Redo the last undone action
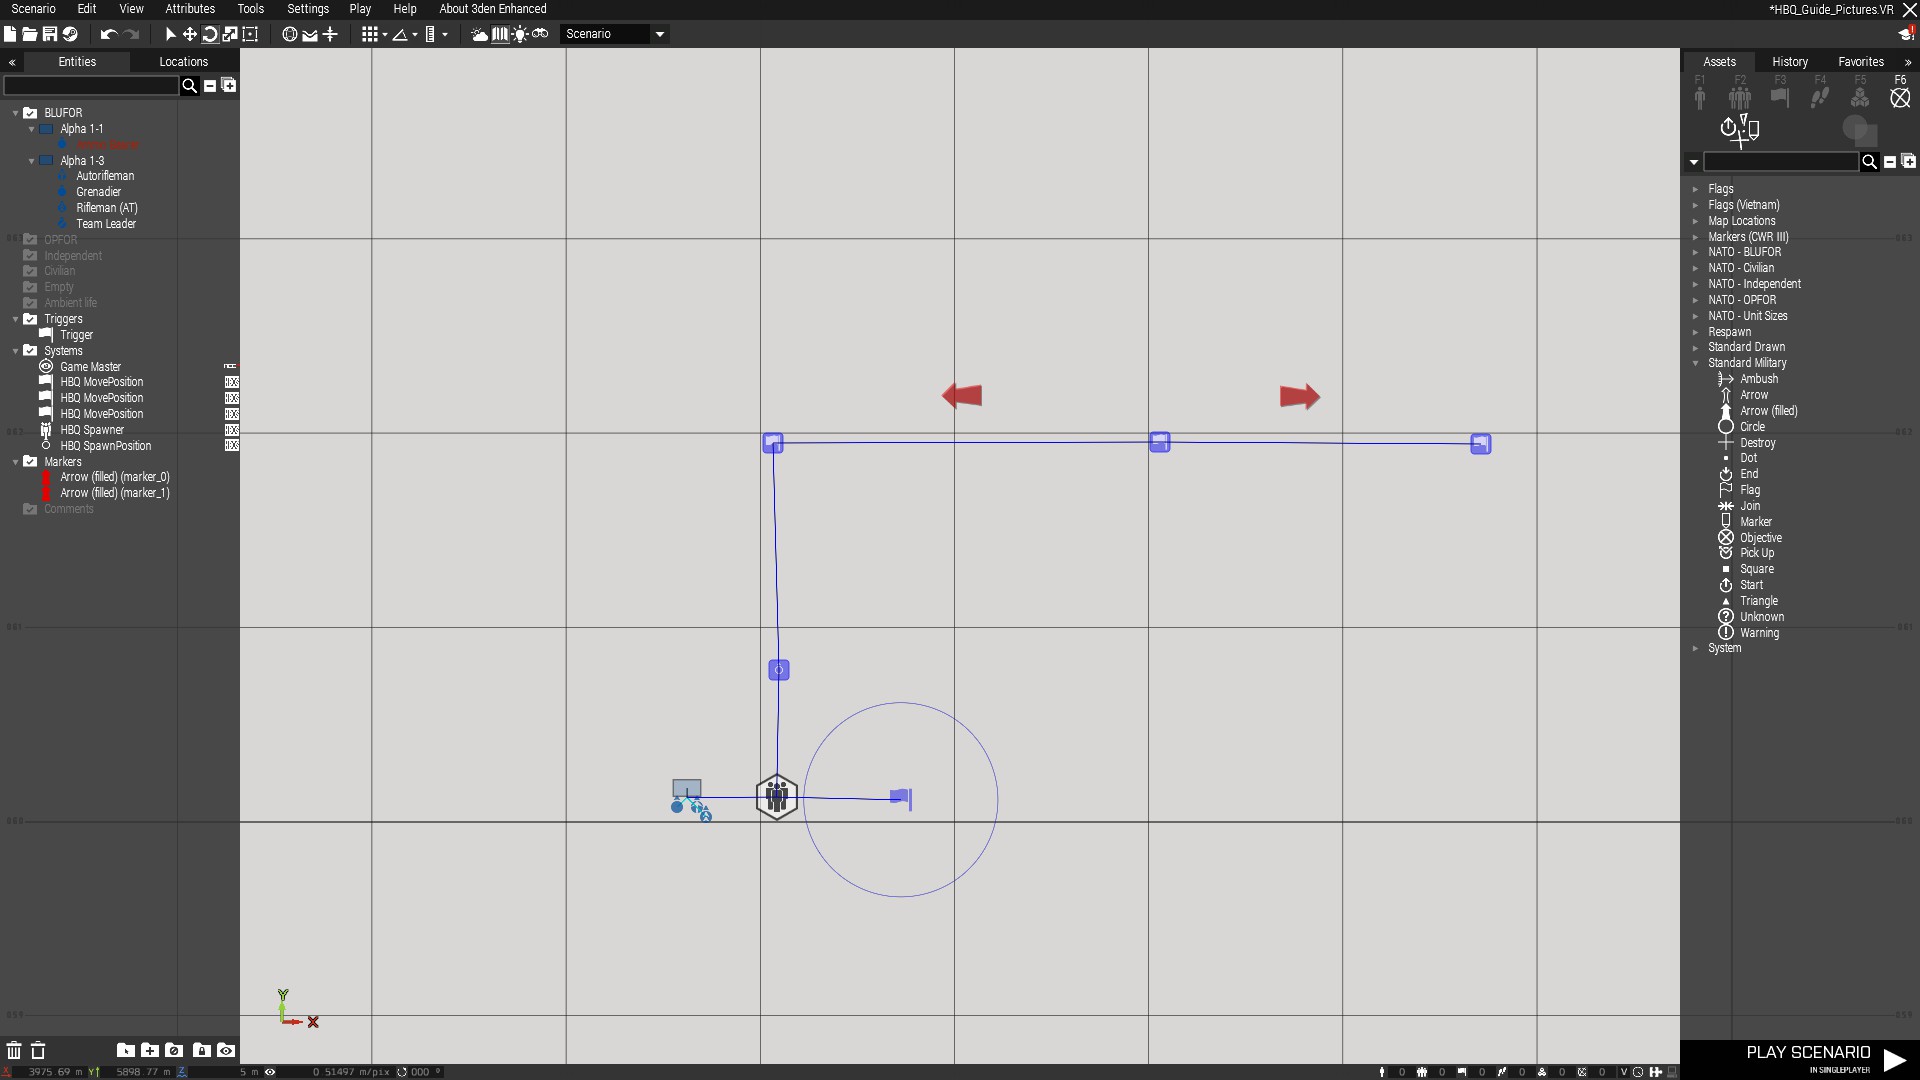 pyautogui.click(x=131, y=34)
